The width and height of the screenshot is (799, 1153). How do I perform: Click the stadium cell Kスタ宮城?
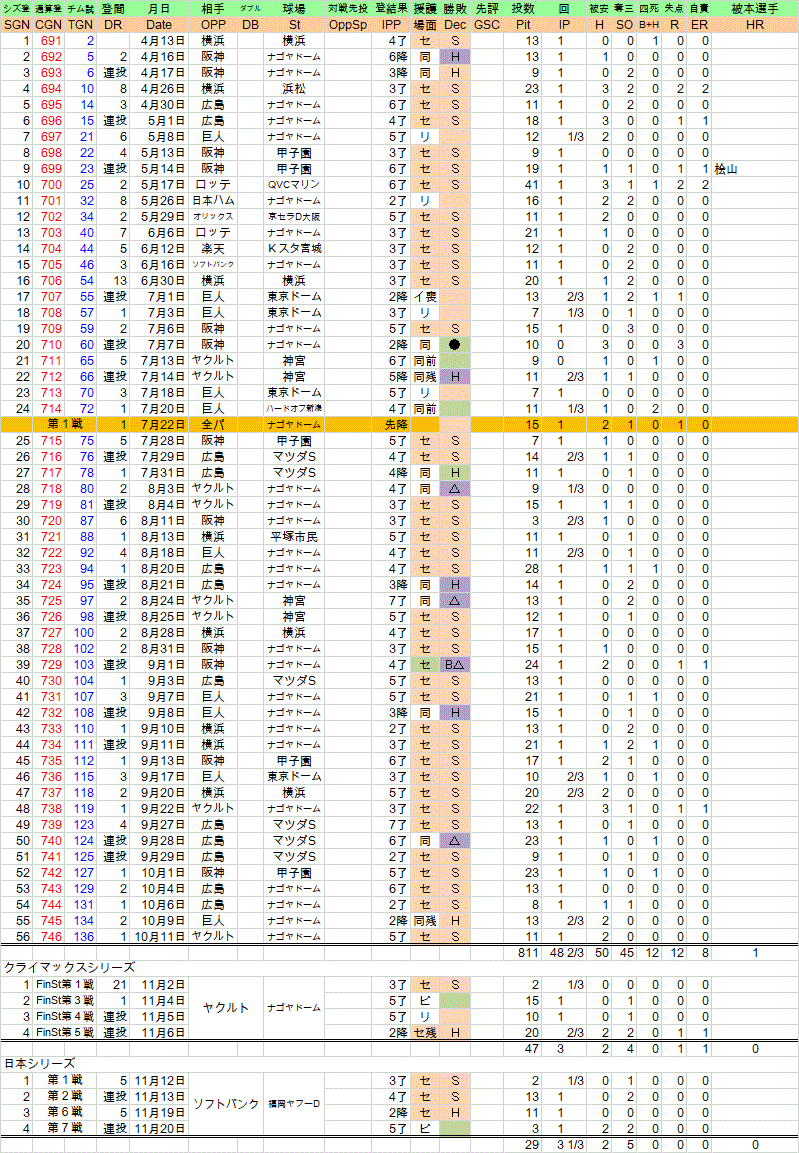click(294, 249)
